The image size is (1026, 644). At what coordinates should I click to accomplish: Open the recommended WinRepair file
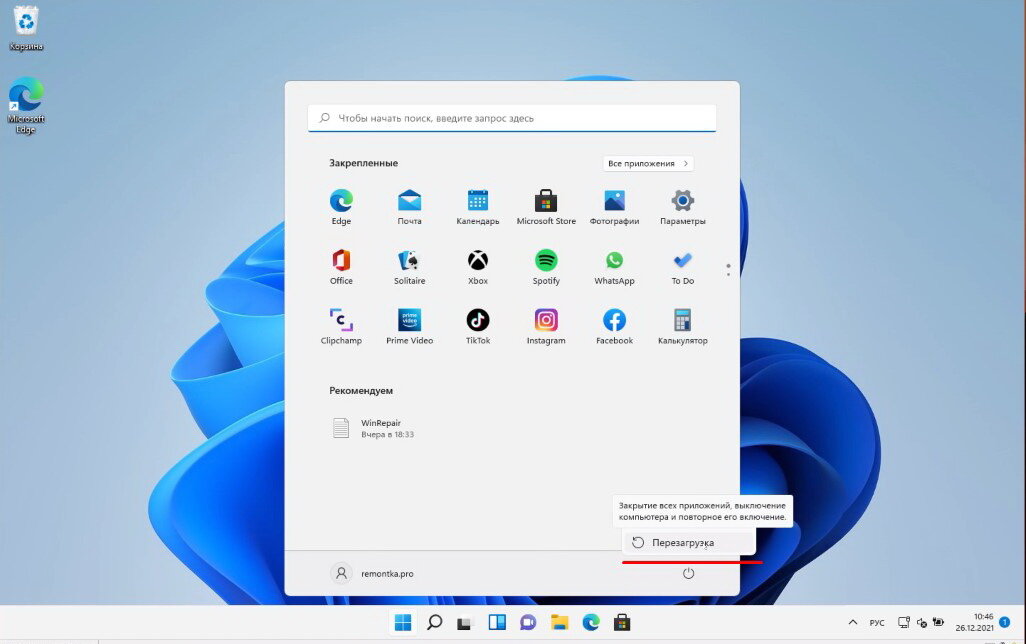point(374,428)
